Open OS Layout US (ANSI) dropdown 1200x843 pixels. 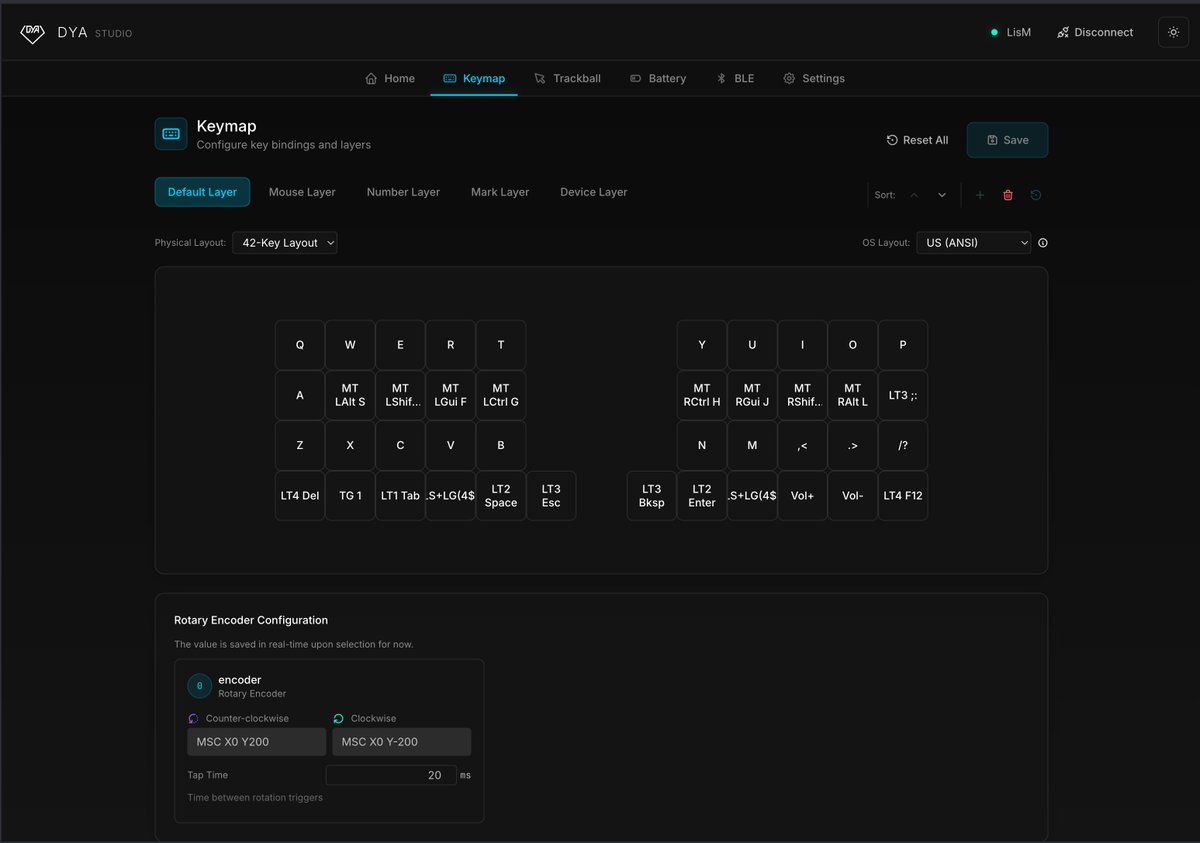pyautogui.click(x=973, y=243)
